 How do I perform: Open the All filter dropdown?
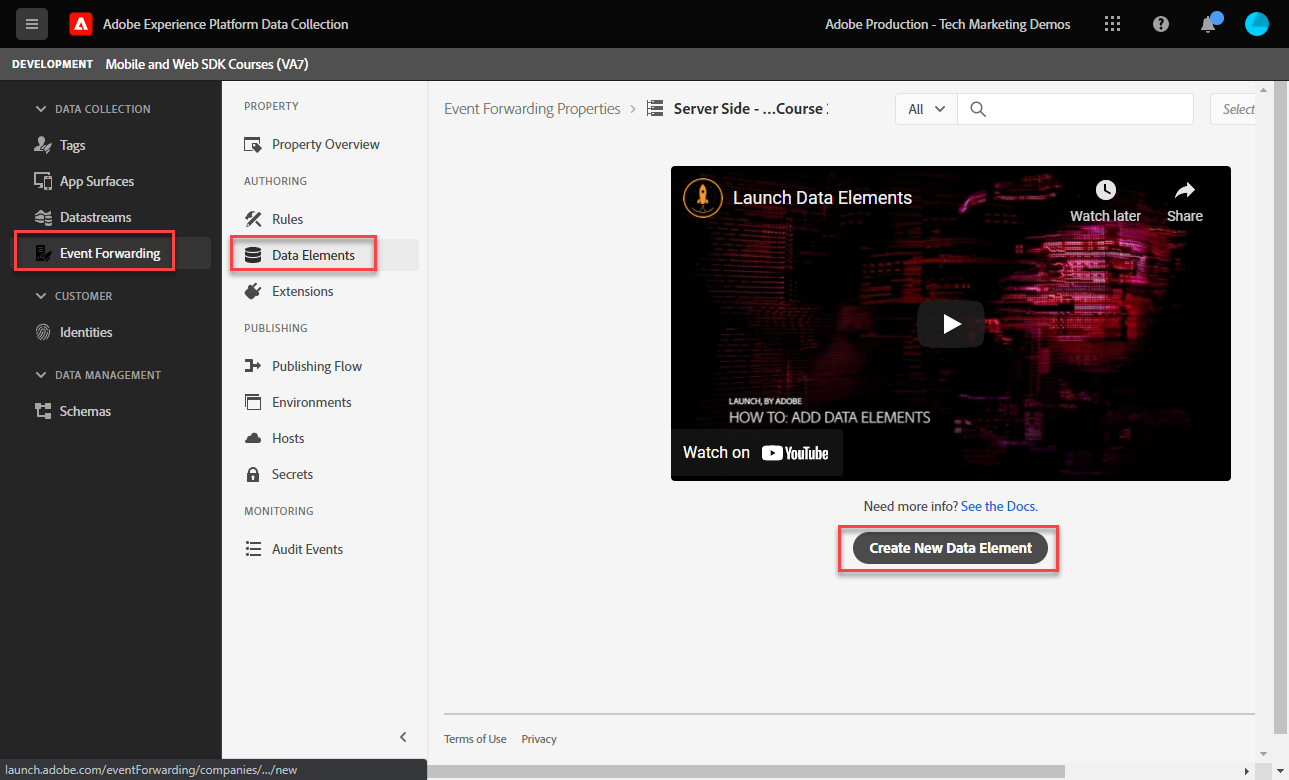tap(926, 109)
